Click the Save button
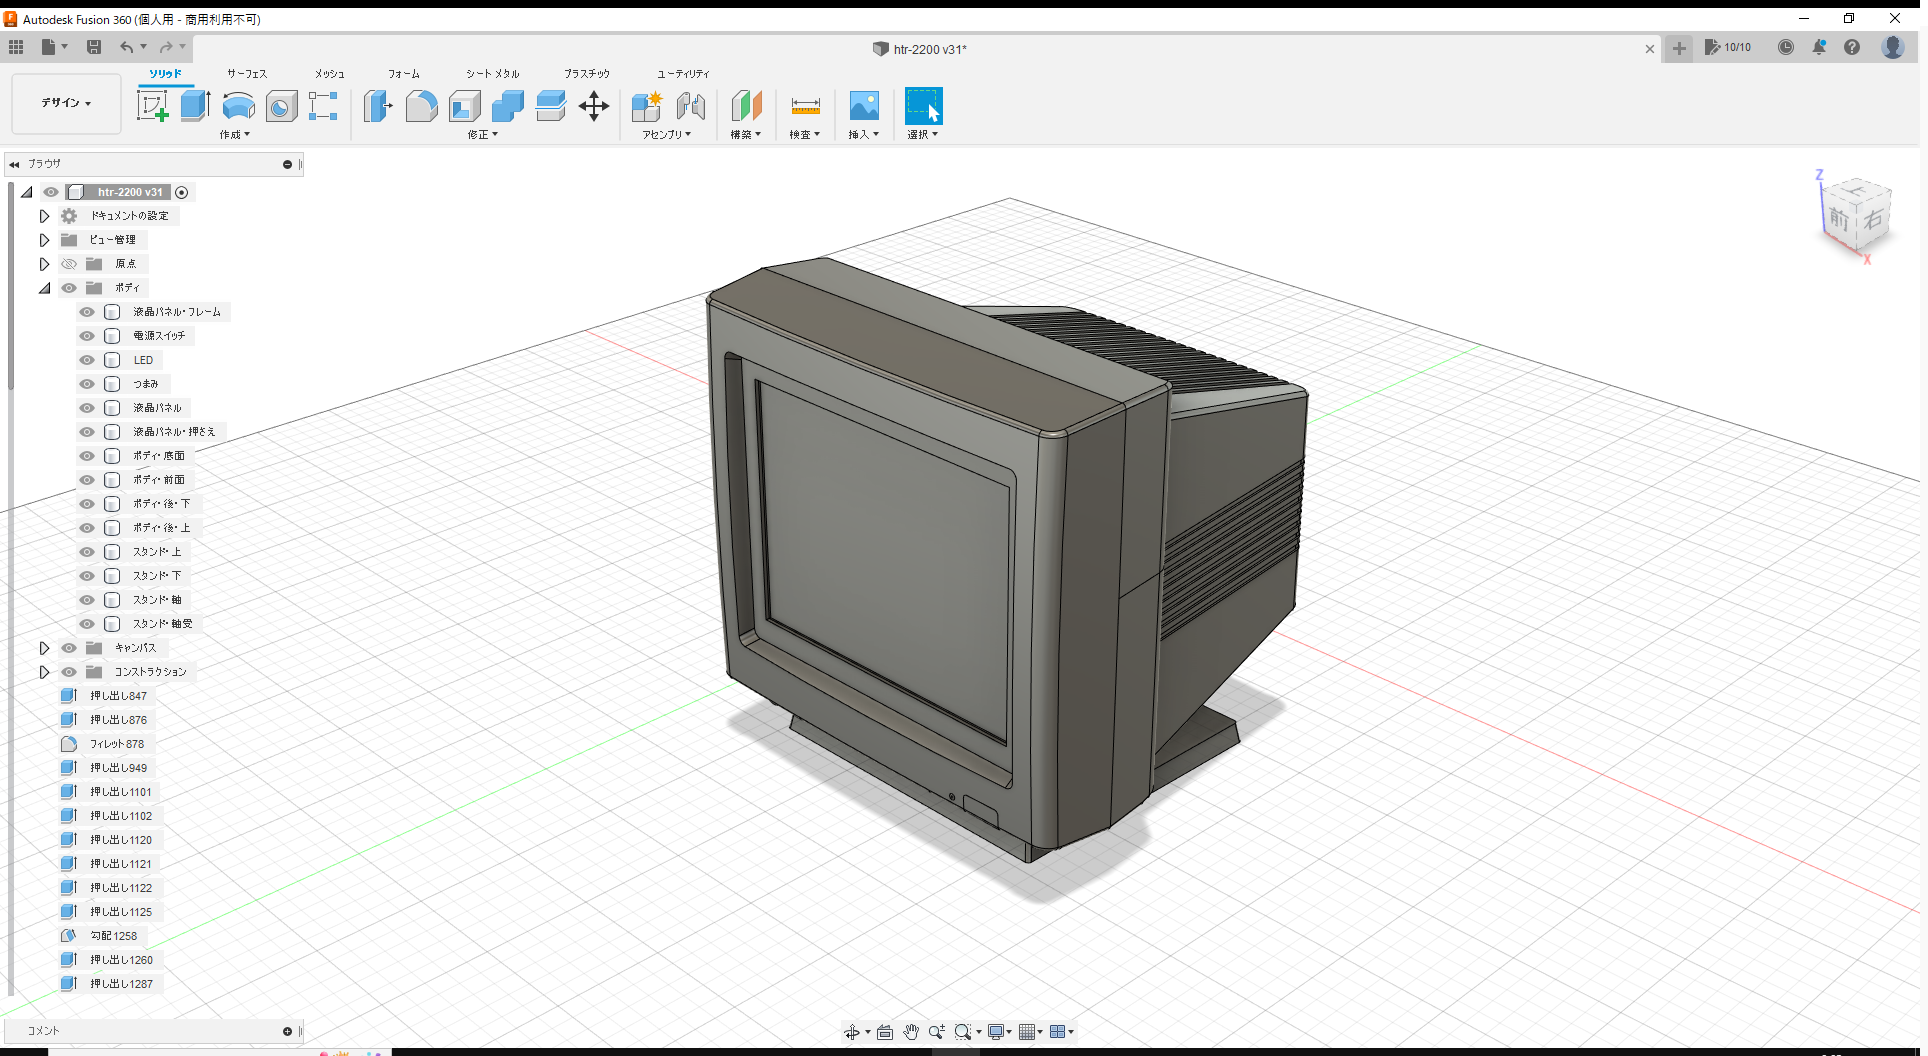The image size is (1928, 1056). (x=94, y=47)
